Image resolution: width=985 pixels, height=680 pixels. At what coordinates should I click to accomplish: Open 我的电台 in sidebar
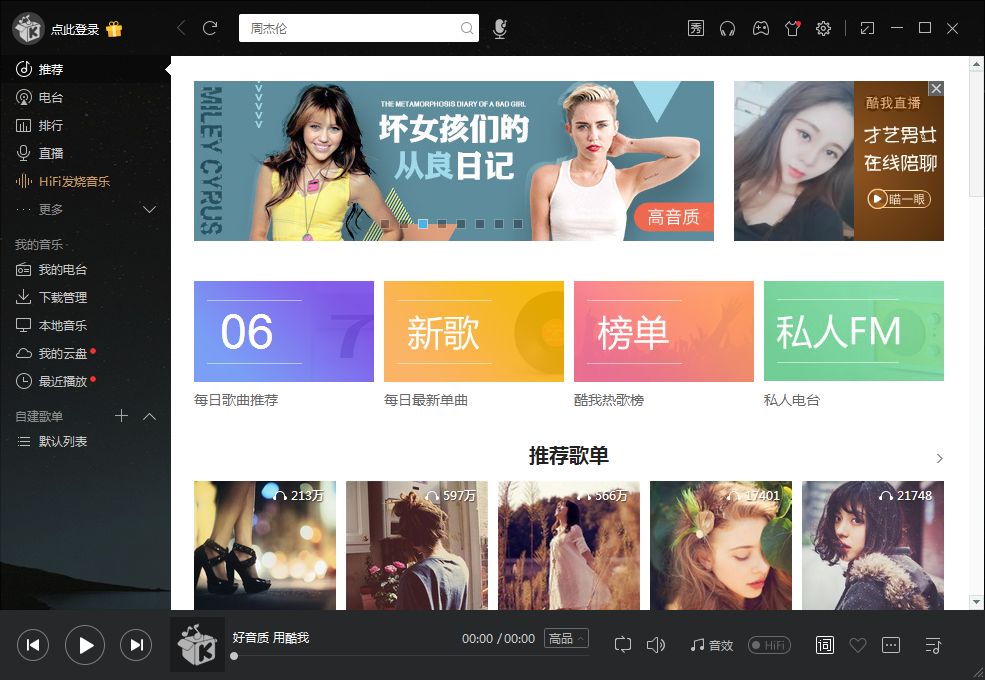pos(85,270)
